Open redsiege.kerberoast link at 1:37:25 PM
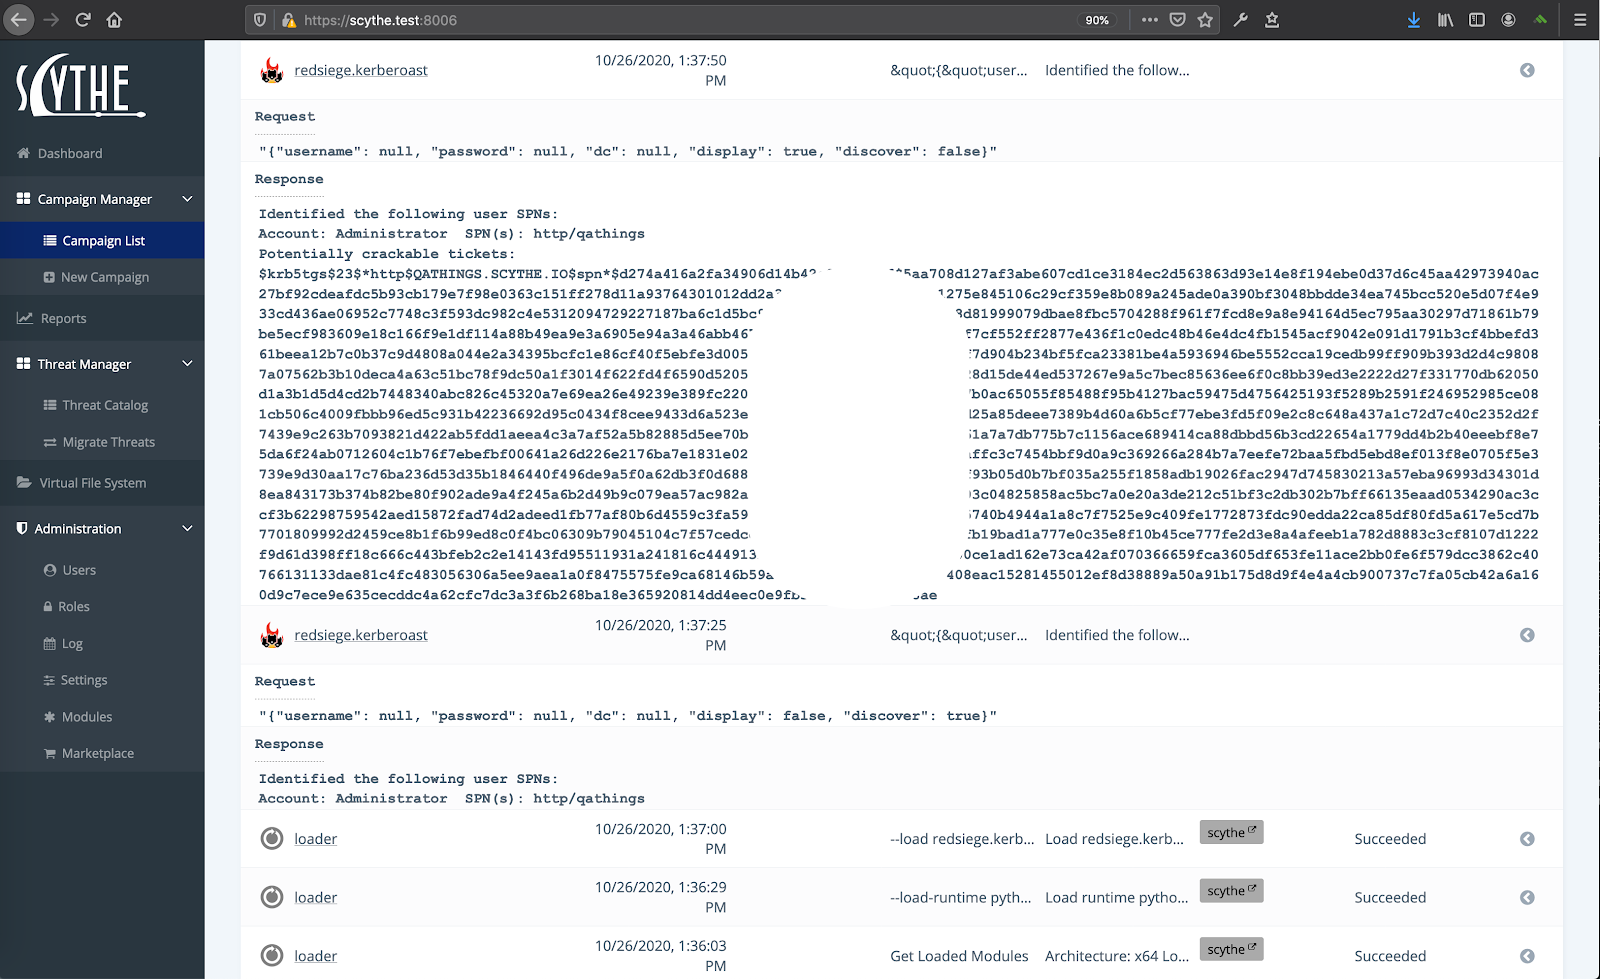 pyautogui.click(x=361, y=635)
